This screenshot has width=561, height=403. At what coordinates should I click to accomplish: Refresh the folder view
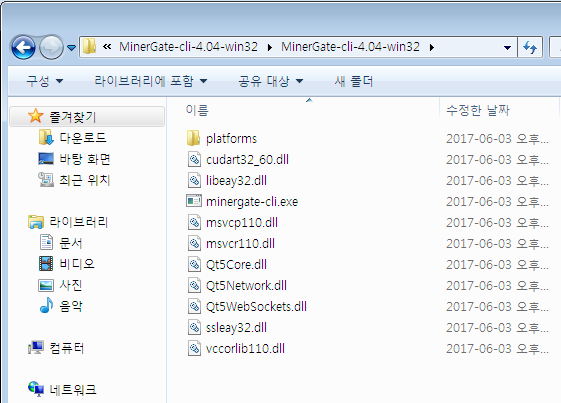[530, 47]
